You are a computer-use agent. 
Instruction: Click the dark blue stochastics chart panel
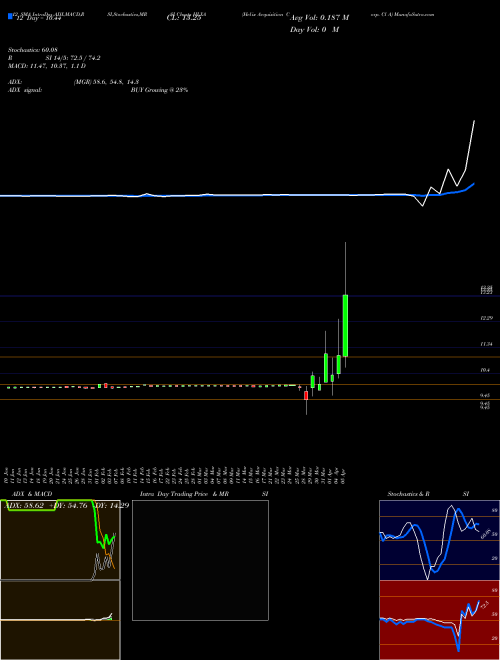pos(439,540)
